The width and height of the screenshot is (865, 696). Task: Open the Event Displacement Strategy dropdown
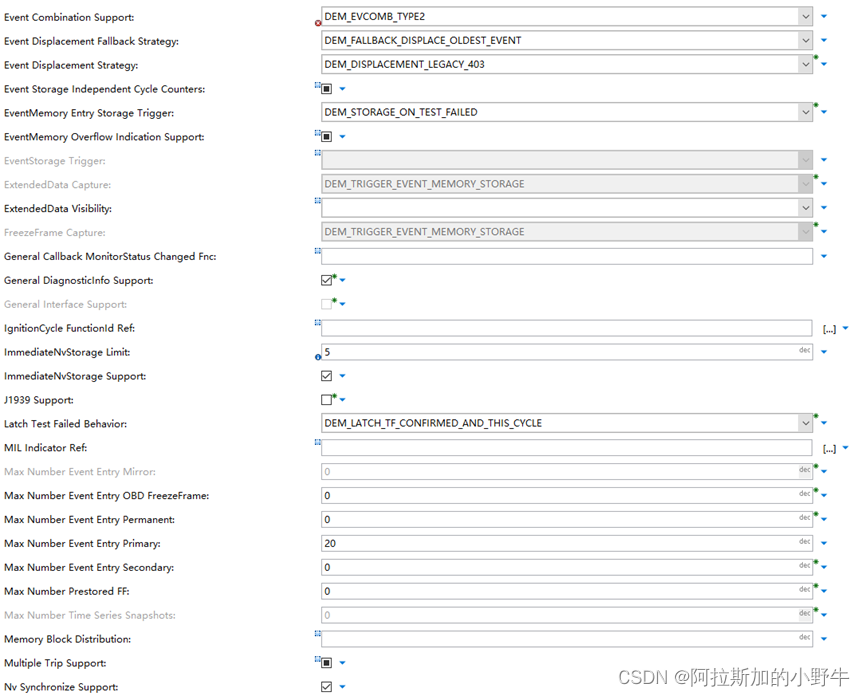805,64
